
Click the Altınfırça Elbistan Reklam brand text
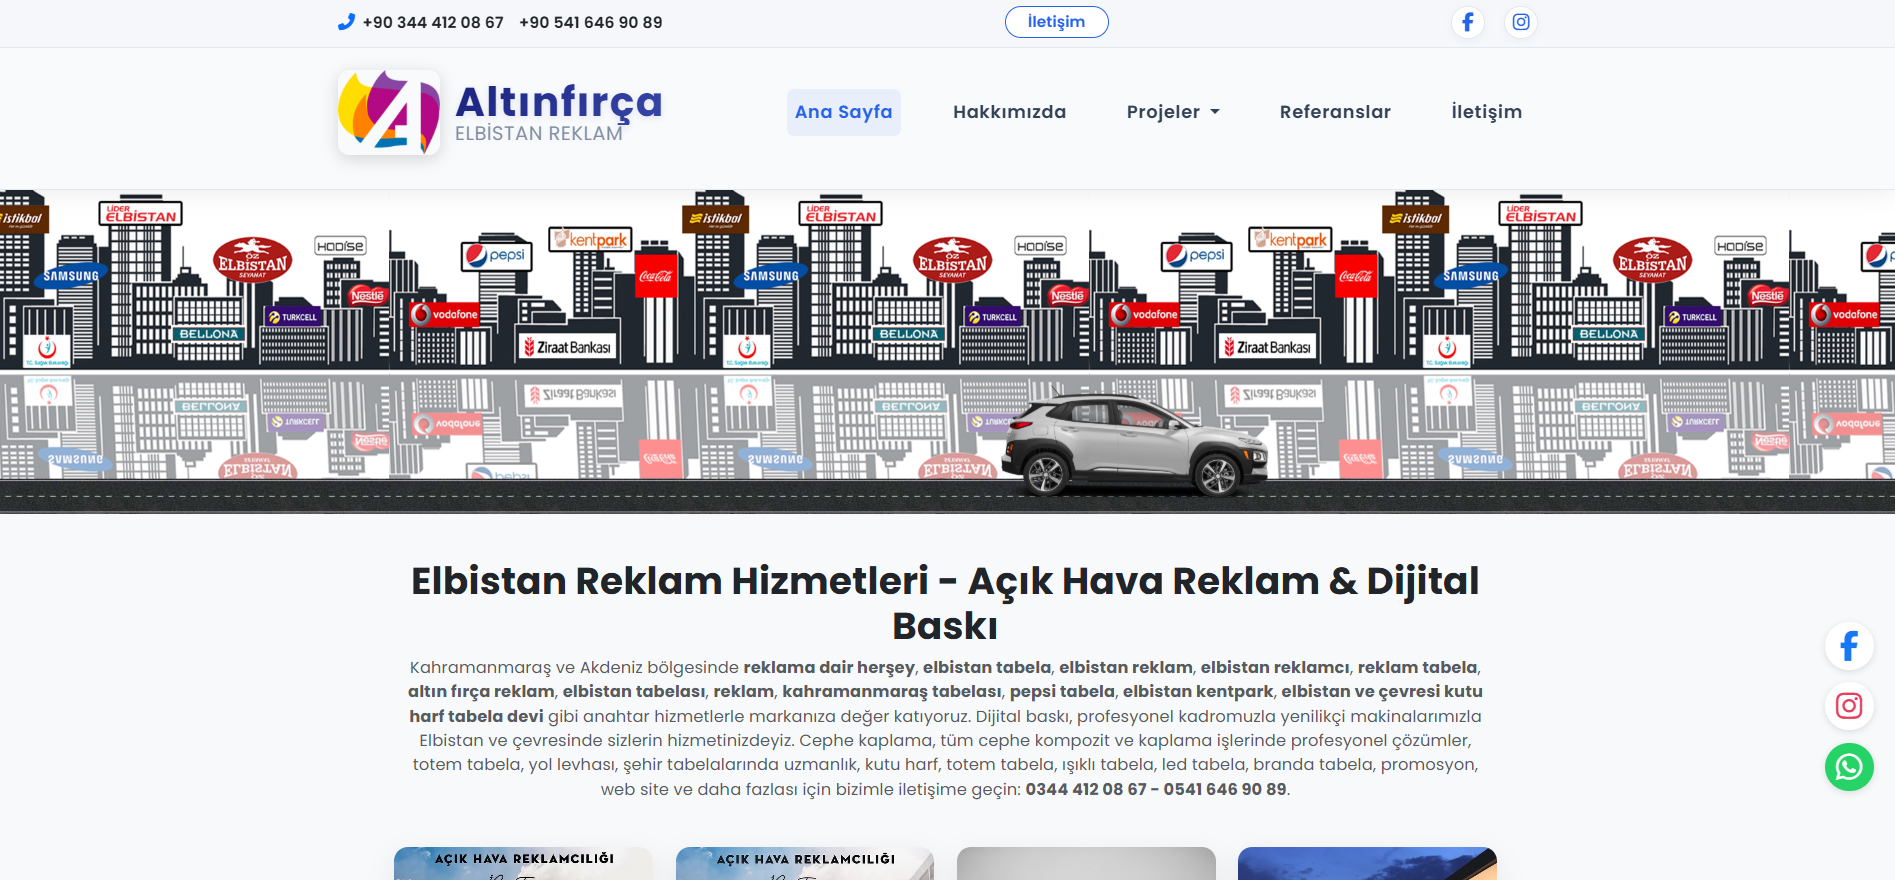[558, 113]
